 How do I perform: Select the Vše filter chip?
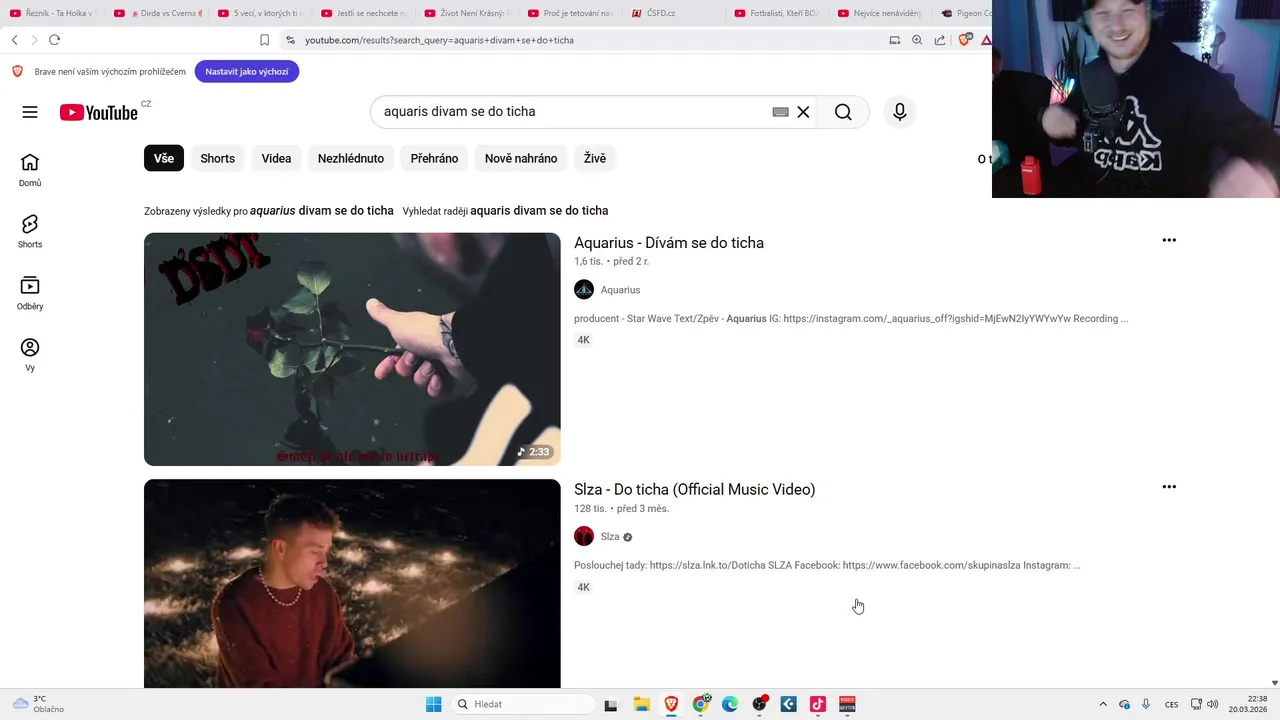pyautogui.click(x=164, y=158)
